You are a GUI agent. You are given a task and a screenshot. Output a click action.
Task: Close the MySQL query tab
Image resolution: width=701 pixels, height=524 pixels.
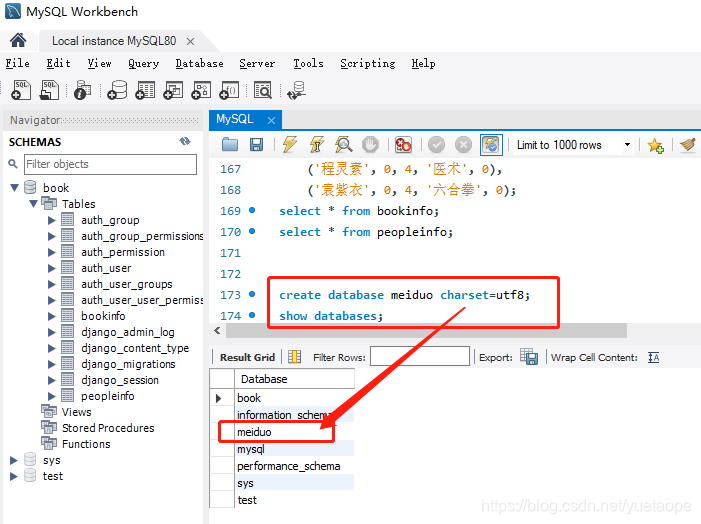coord(271,120)
